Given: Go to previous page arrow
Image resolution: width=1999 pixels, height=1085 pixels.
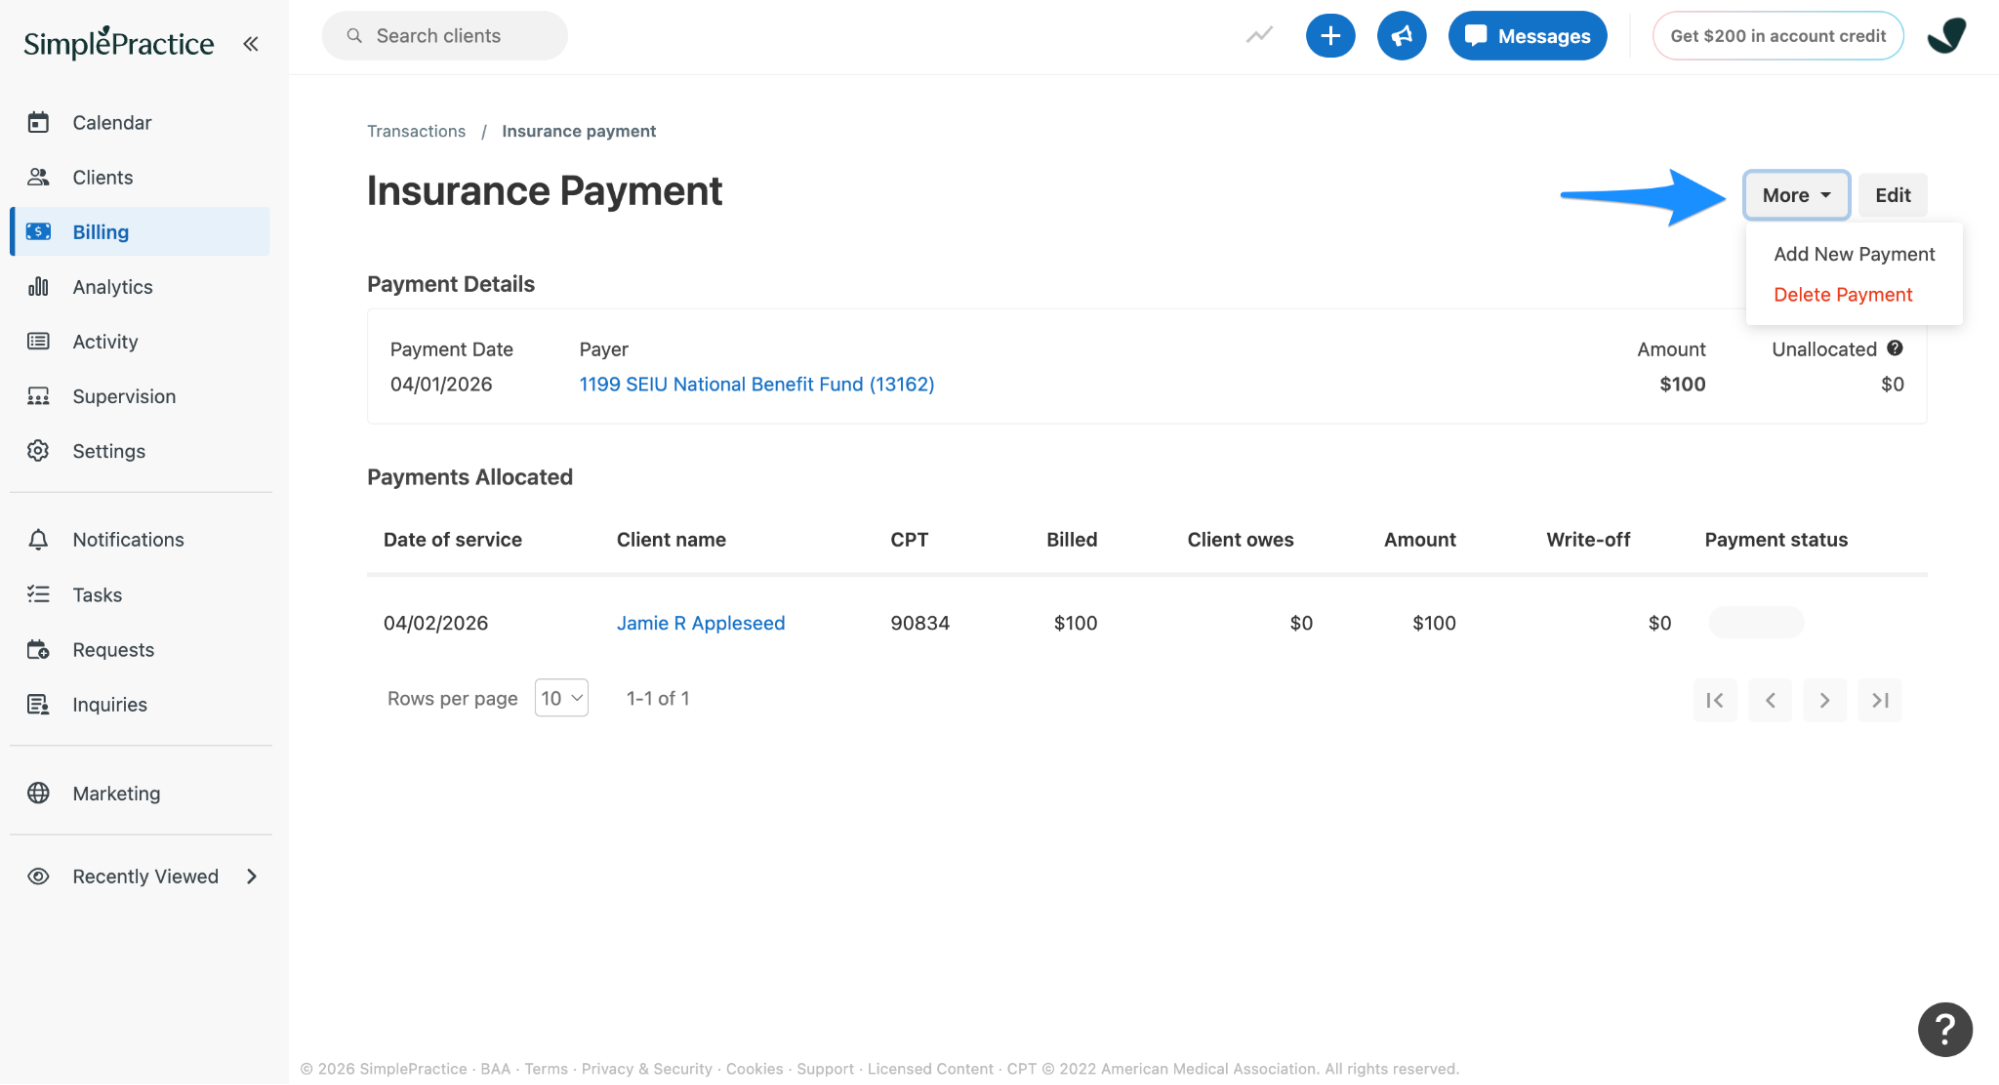Looking at the screenshot, I should pyautogui.click(x=1769, y=700).
